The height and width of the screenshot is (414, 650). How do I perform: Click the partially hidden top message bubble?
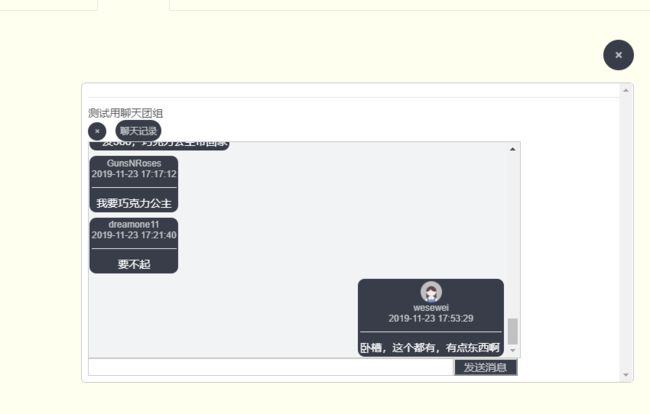[159, 145]
